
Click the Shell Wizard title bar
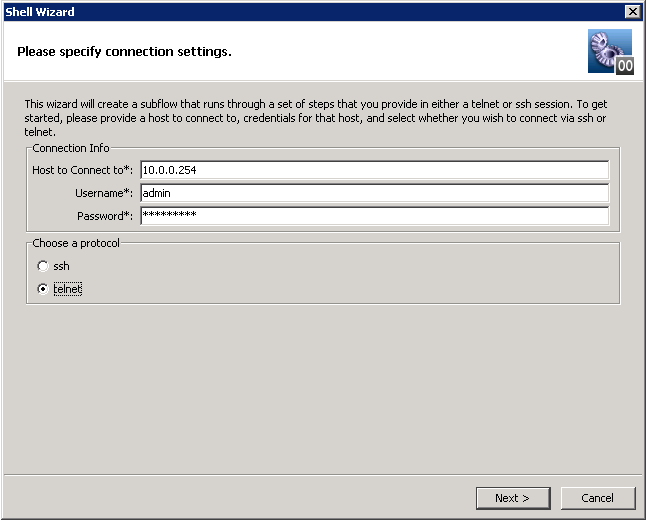coord(300,11)
